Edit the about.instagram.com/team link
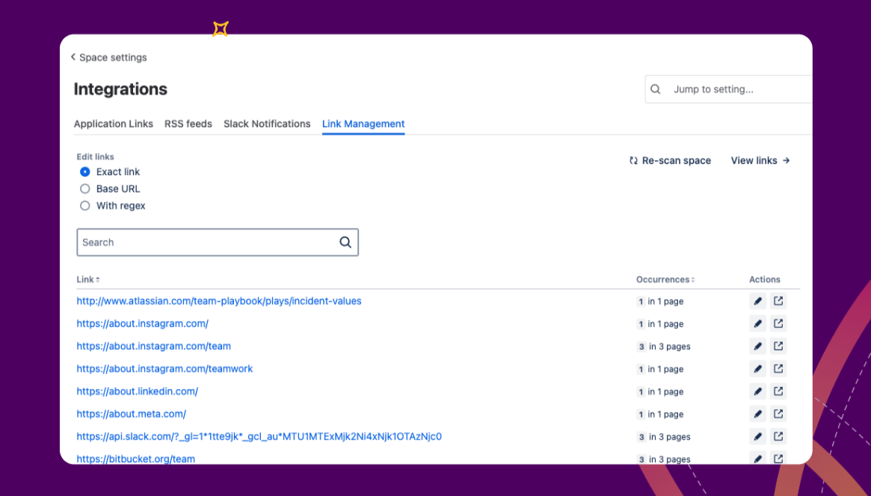The height and width of the screenshot is (496, 871). pos(758,346)
